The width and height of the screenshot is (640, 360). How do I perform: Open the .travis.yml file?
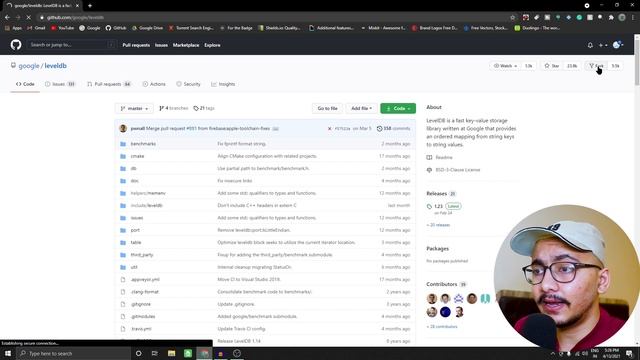141,329
